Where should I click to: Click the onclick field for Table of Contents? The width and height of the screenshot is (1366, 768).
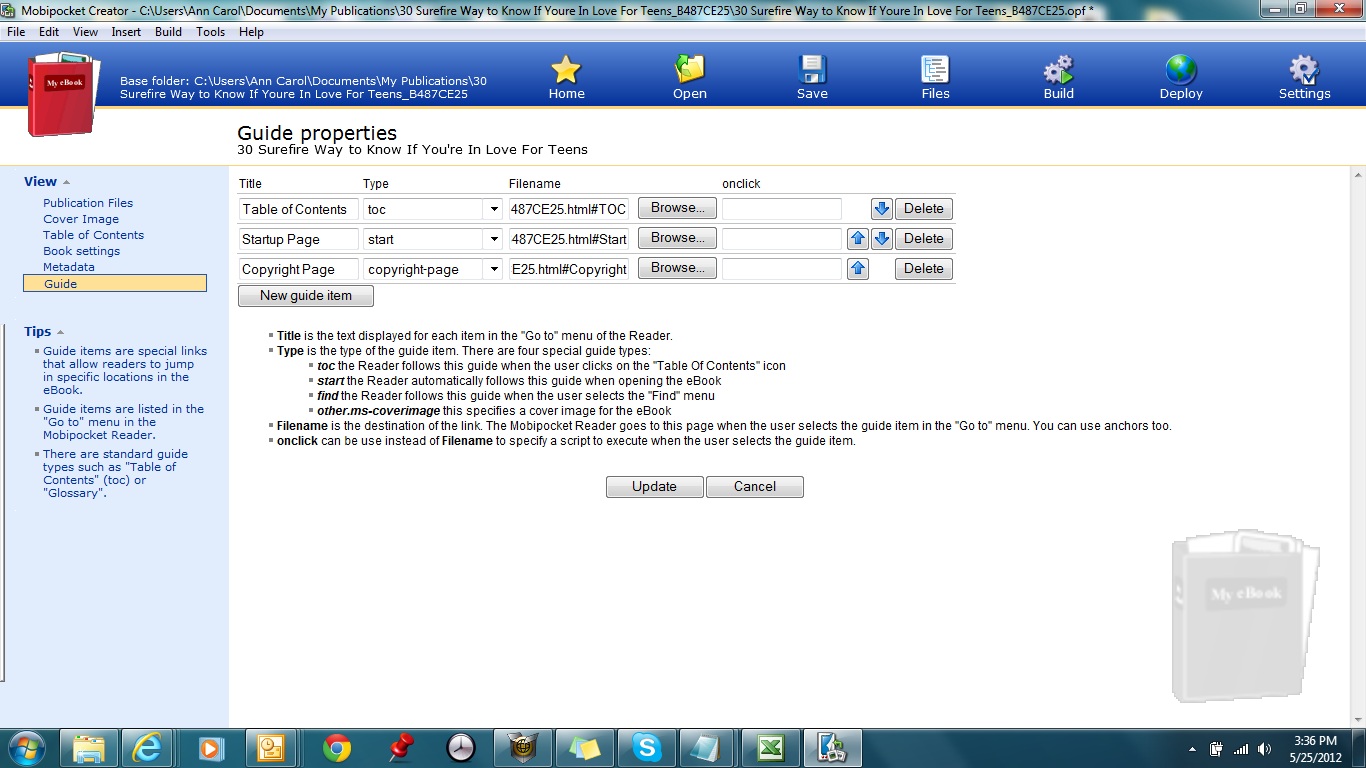pyautogui.click(x=782, y=209)
